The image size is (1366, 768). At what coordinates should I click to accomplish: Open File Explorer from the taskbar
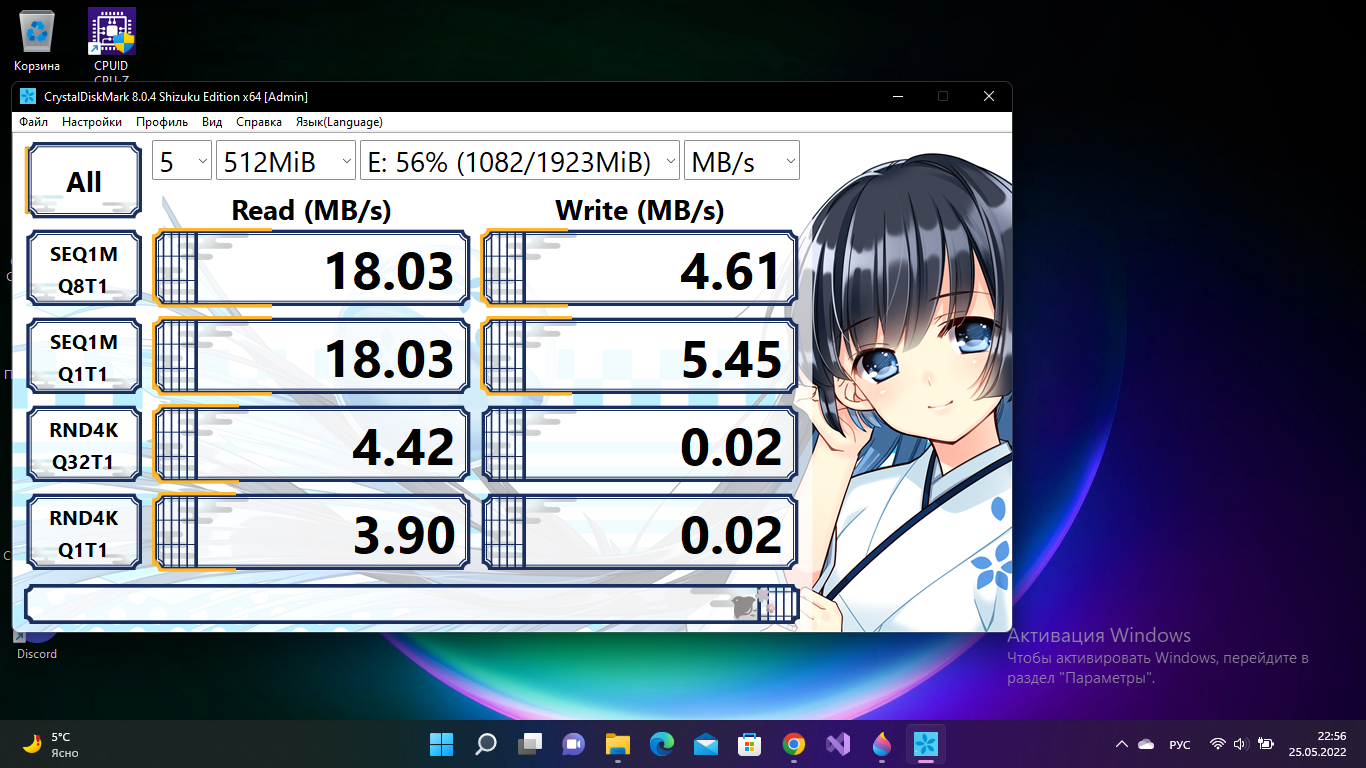pyautogui.click(x=617, y=744)
